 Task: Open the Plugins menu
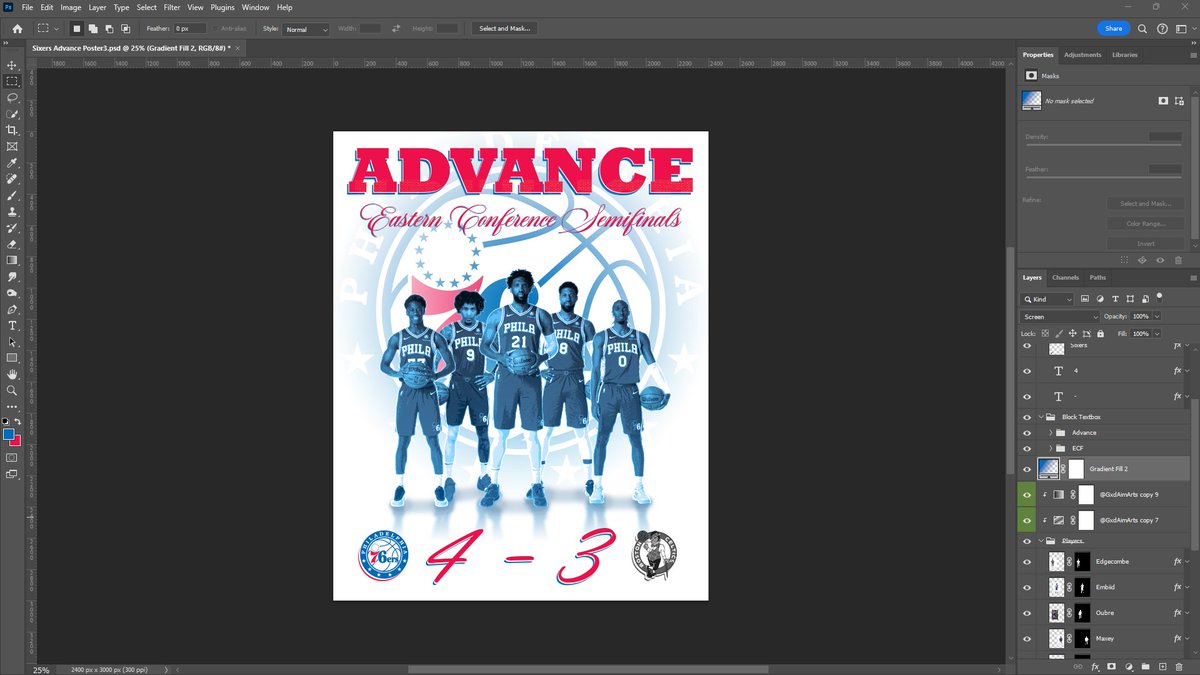tap(222, 7)
